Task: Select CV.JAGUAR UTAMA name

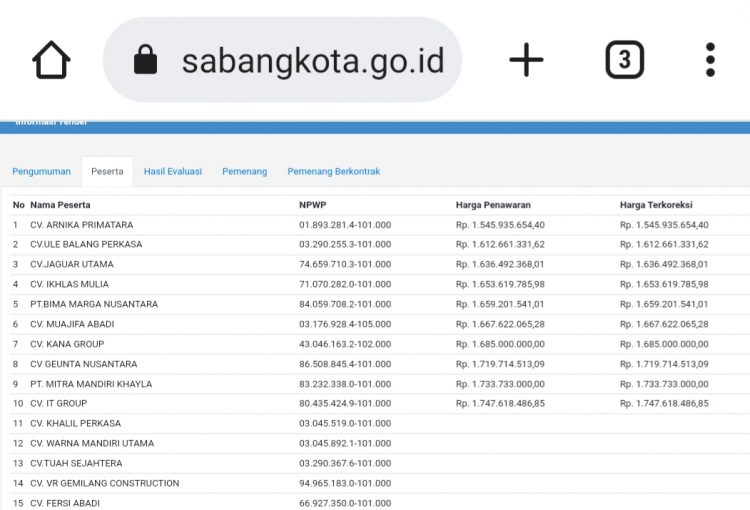Action: (72, 264)
